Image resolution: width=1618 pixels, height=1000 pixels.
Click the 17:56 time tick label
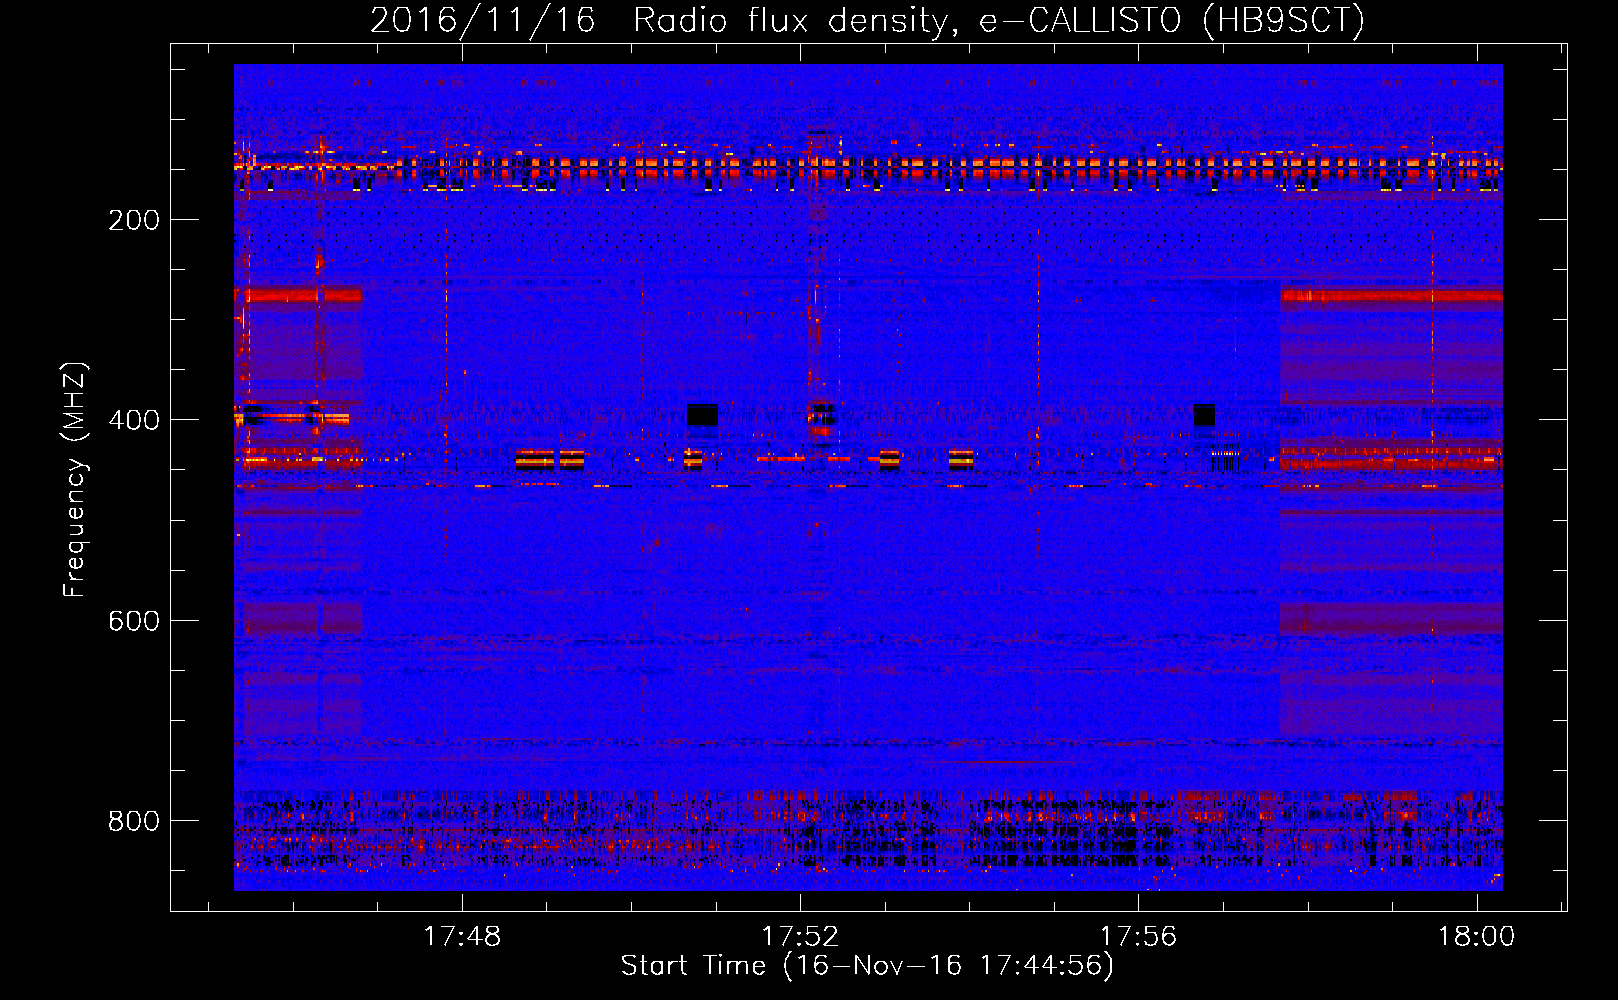coord(1138,937)
